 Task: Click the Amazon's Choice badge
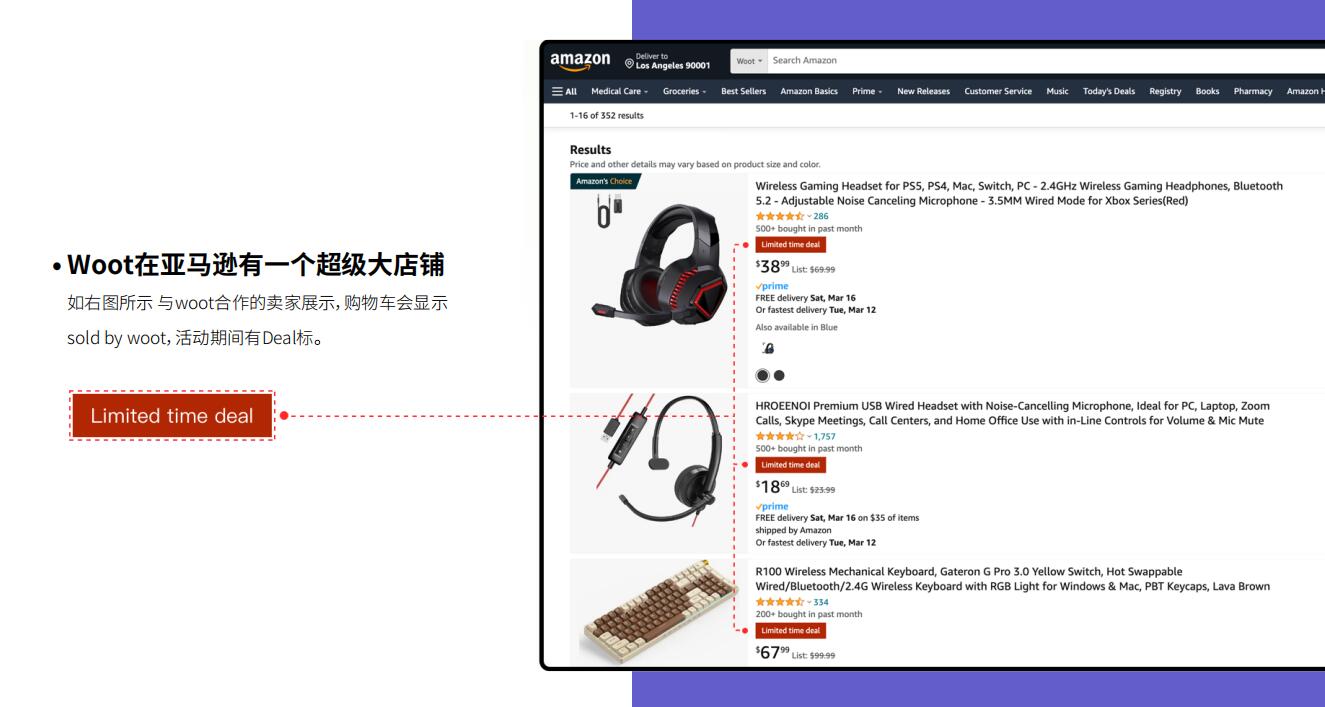pyautogui.click(x=604, y=181)
